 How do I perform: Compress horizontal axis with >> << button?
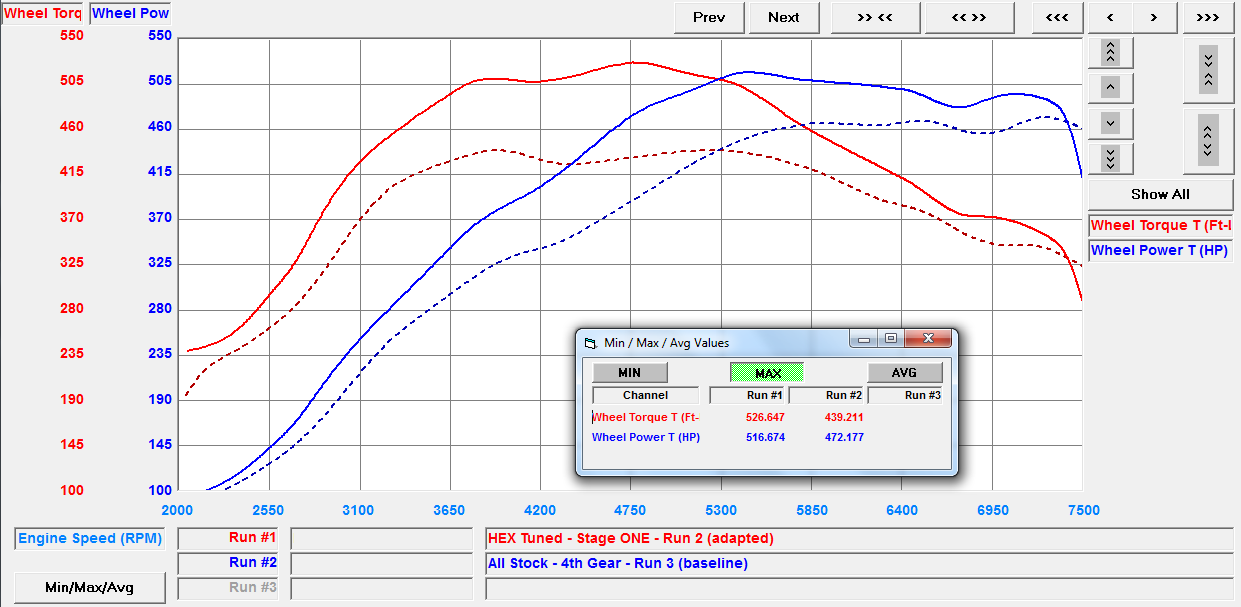click(x=875, y=17)
